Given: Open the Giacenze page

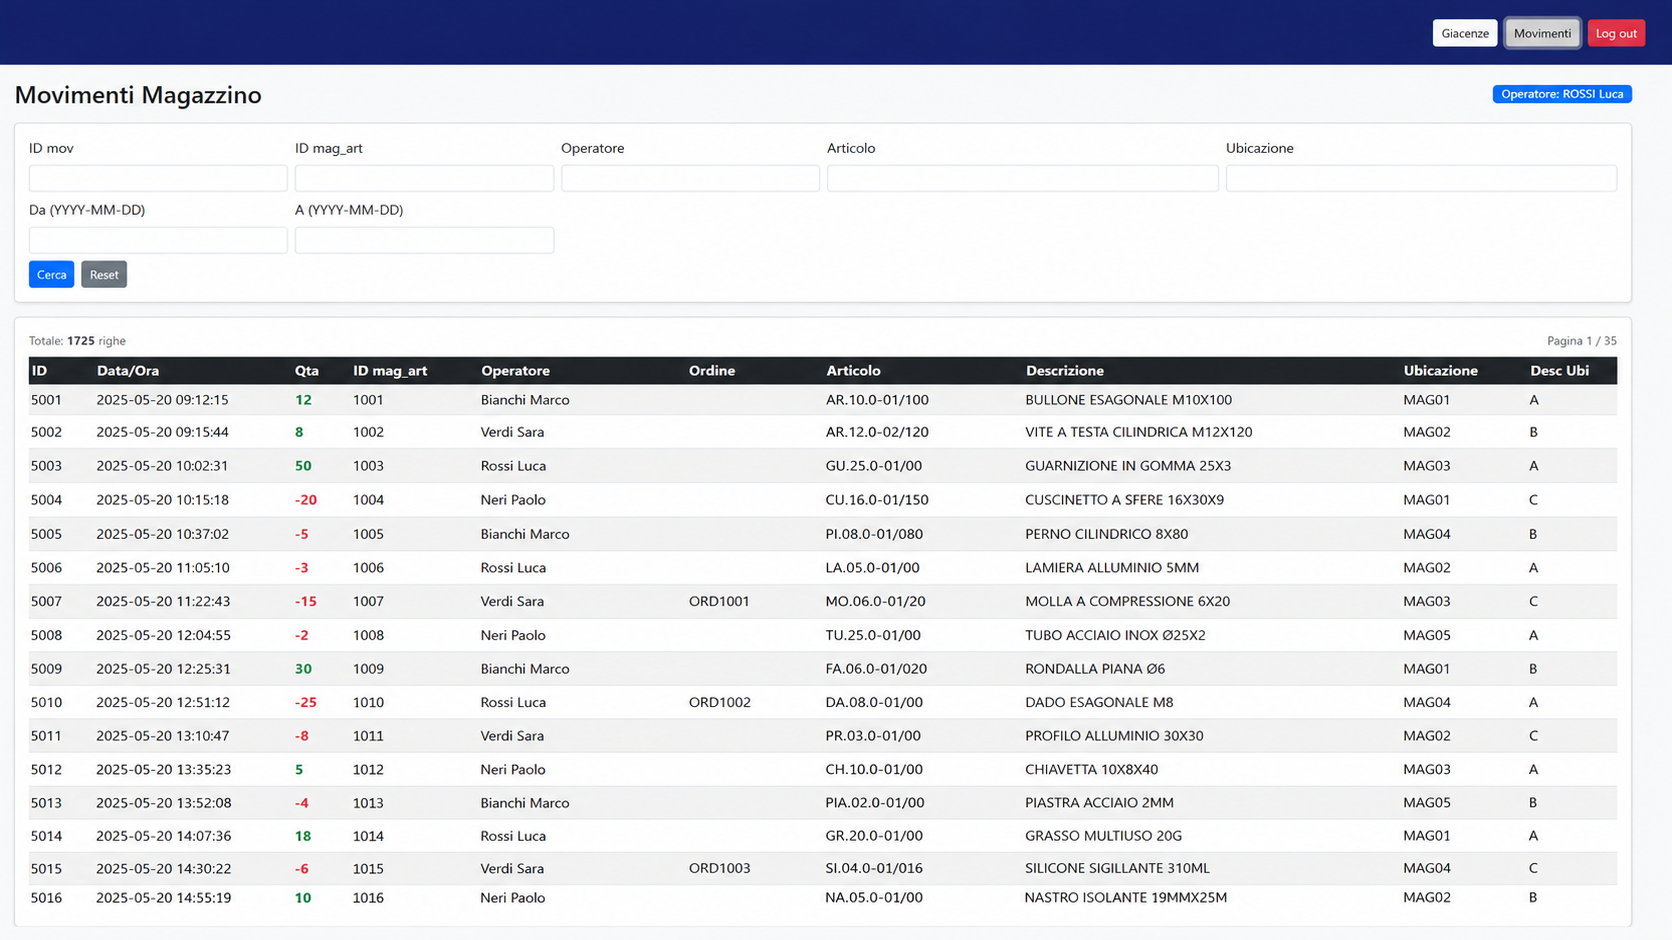Looking at the screenshot, I should pyautogui.click(x=1464, y=33).
